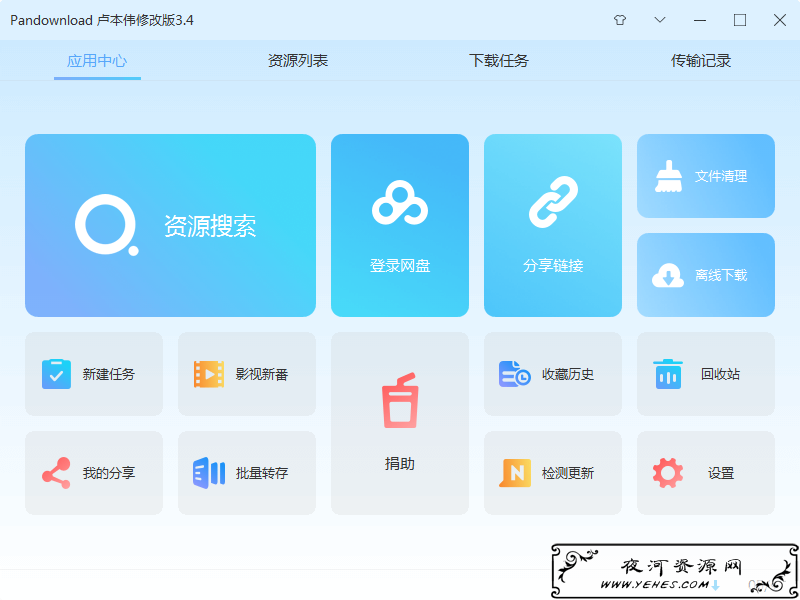Click the 检测更新 N icon
The width and height of the screenshot is (800, 600).
tap(514, 473)
